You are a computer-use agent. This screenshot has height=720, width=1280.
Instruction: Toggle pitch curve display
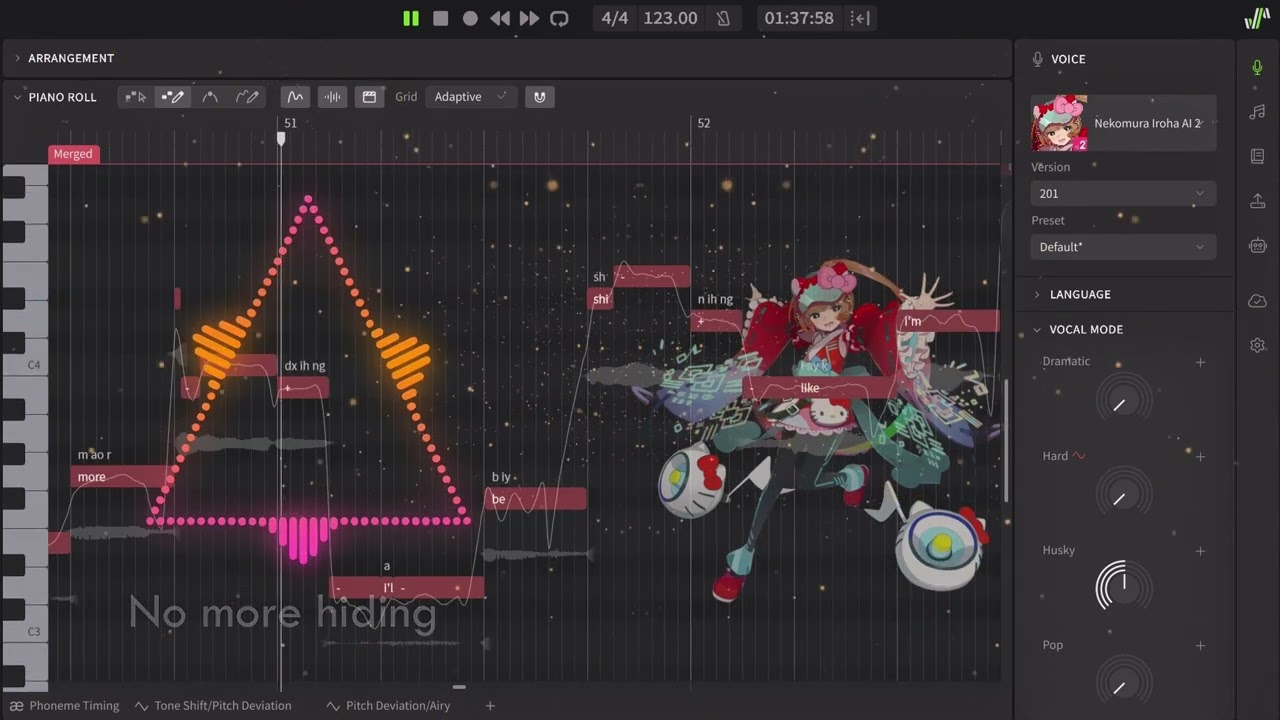tap(295, 97)
